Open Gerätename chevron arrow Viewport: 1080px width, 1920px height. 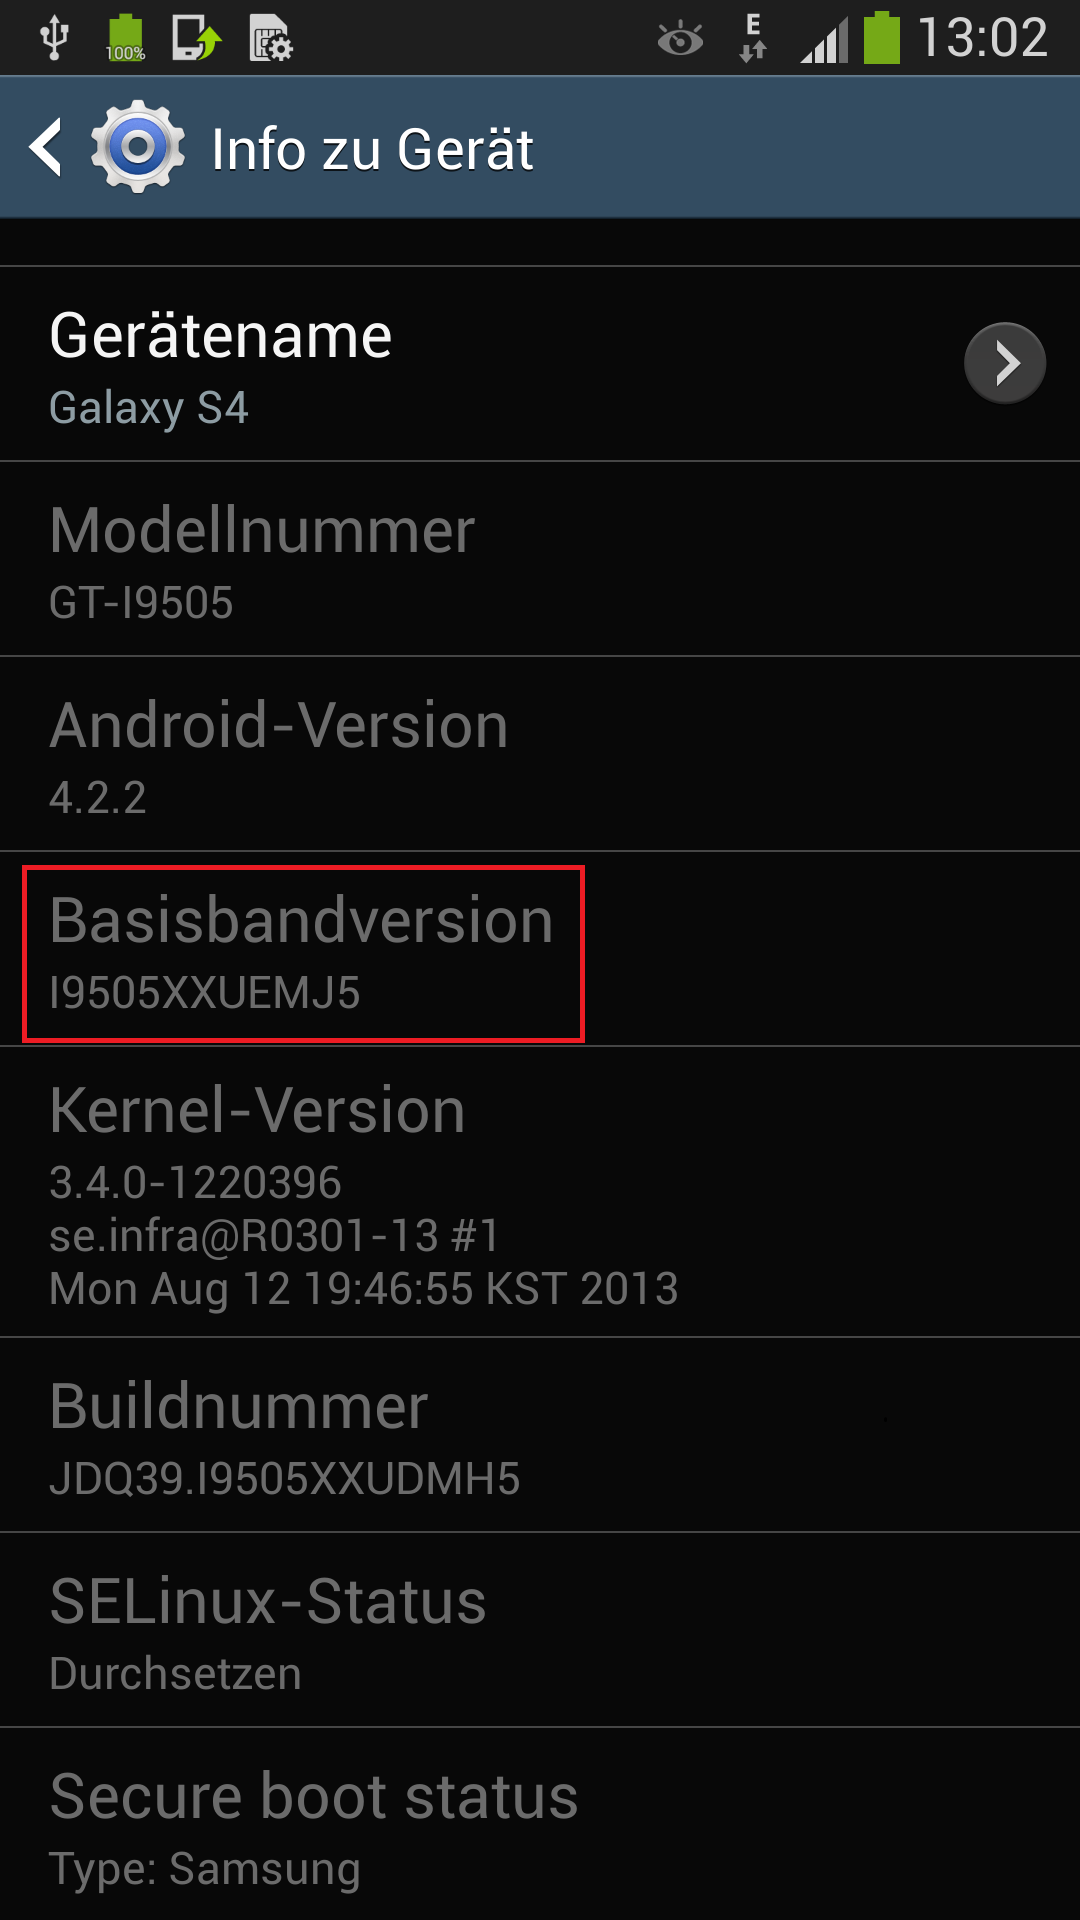click(1005, 363)
